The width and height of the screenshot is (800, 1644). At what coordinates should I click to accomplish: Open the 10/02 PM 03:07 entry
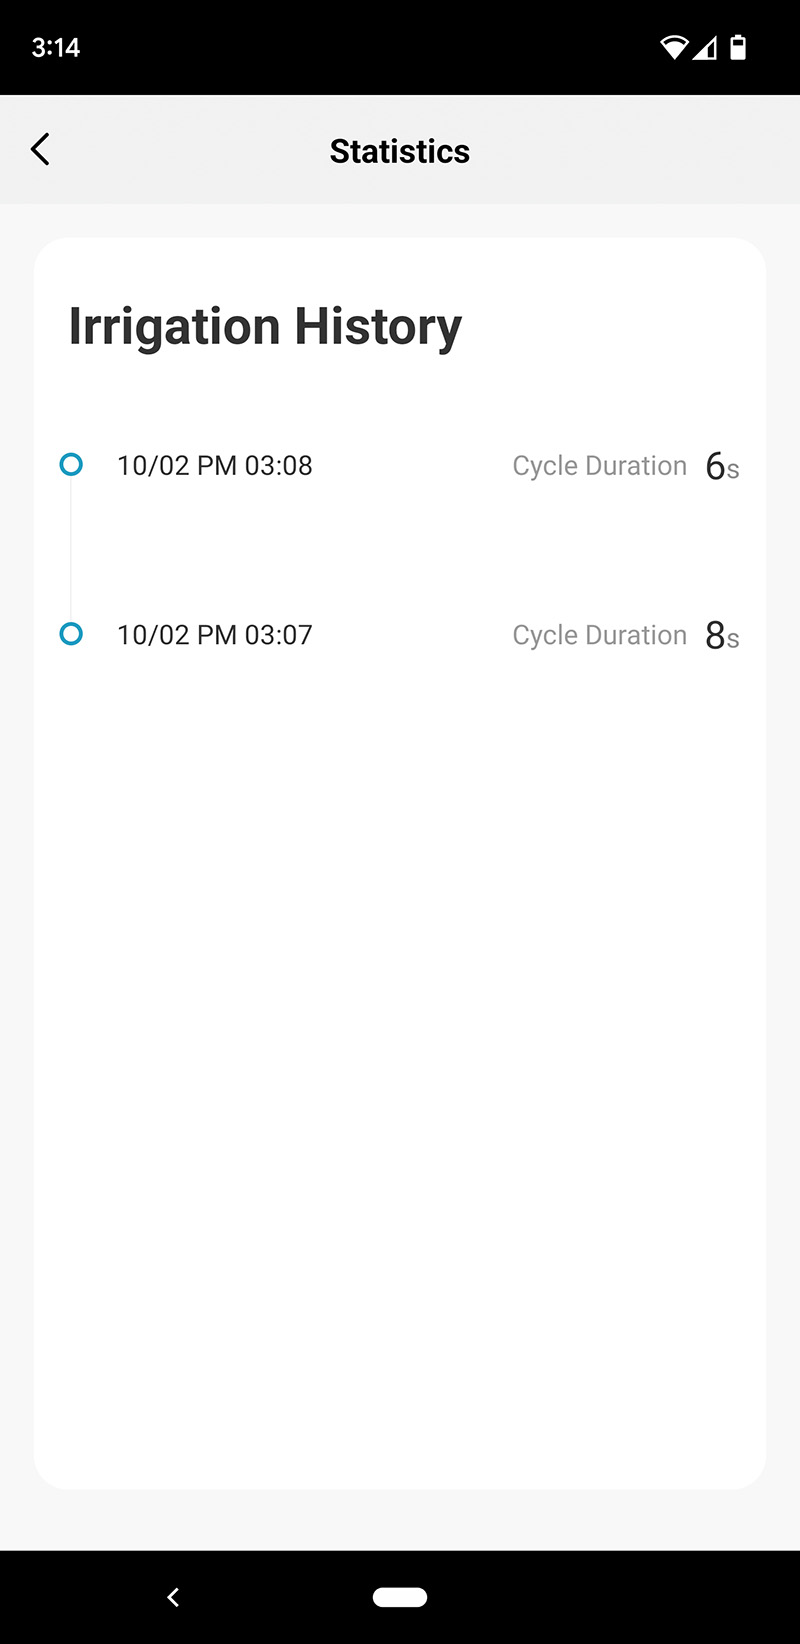coord(215,635)
